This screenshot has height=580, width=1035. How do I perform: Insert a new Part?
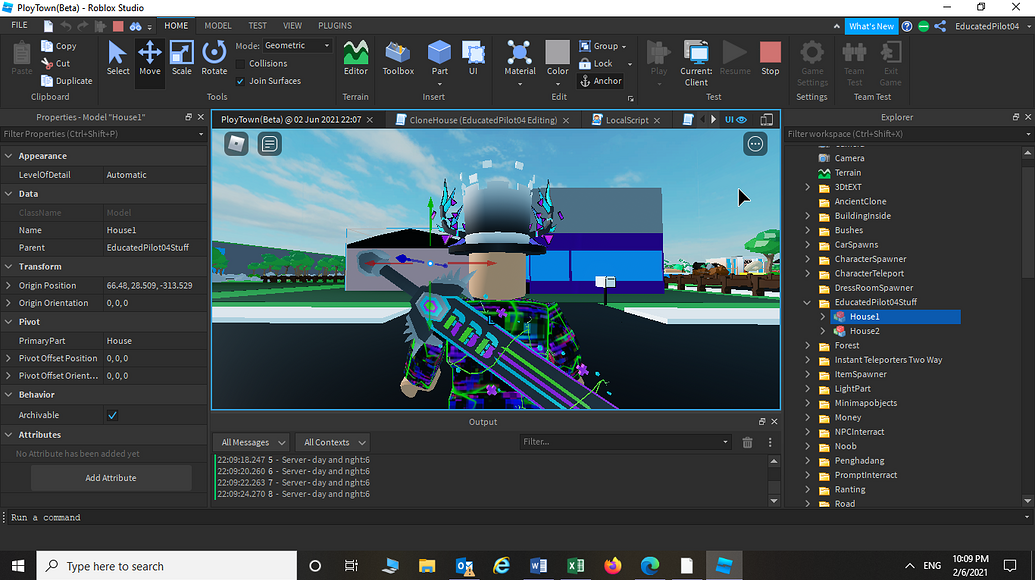440,58
